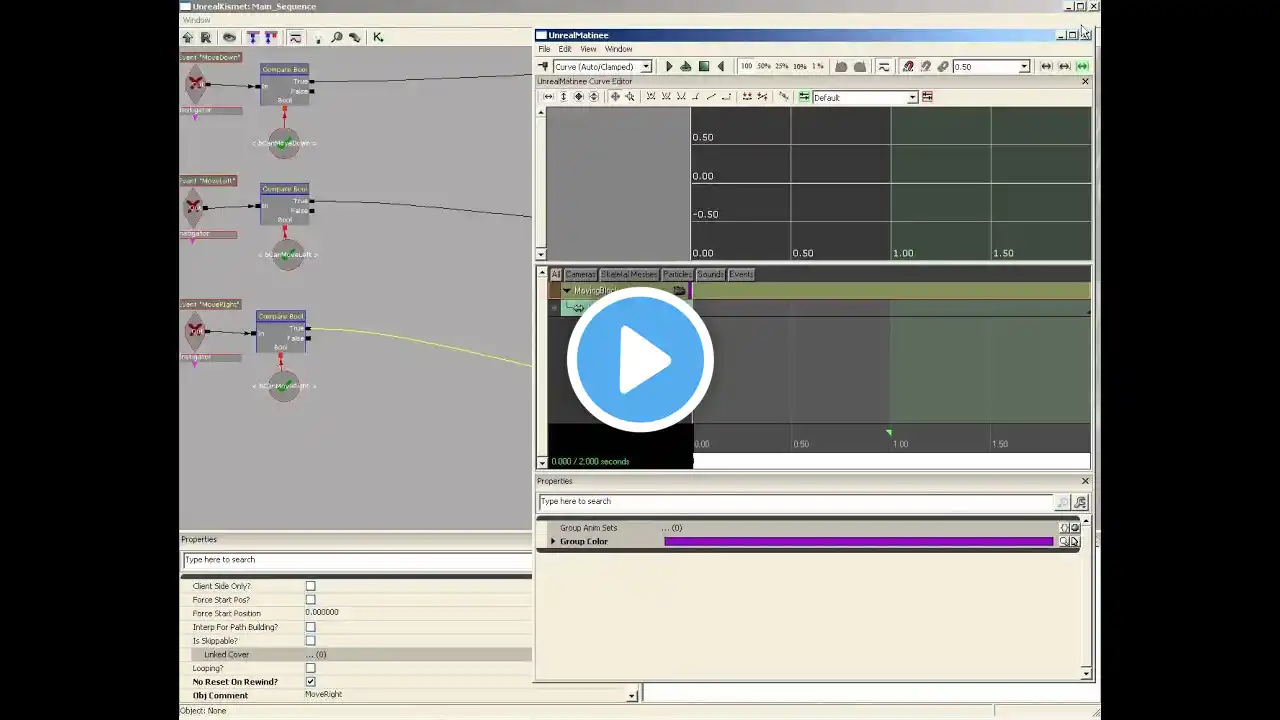Enable the Looping? checkbox
This screenshot has width=1280, height=720.
pos(310,668)
